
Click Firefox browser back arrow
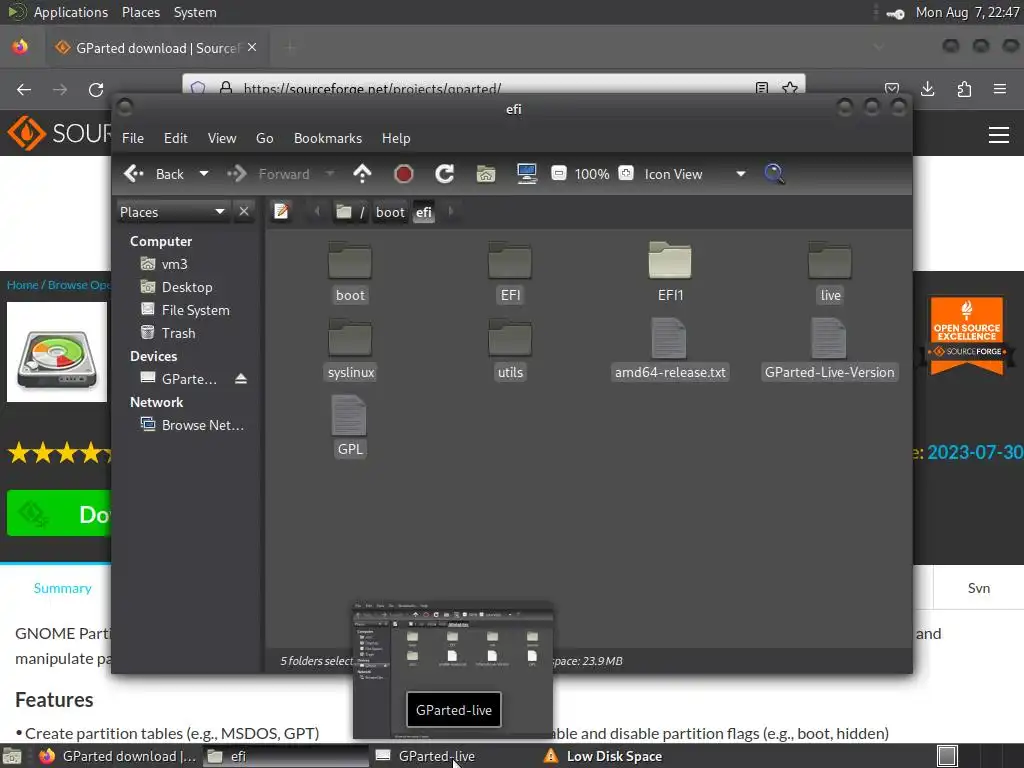[24, 89]
